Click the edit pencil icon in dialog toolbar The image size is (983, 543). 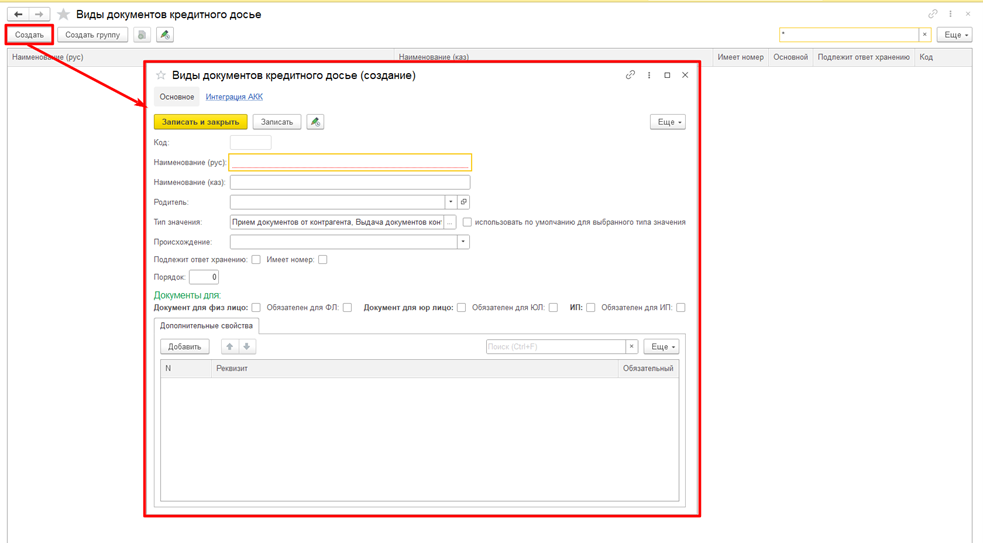[x=315, y=122]
